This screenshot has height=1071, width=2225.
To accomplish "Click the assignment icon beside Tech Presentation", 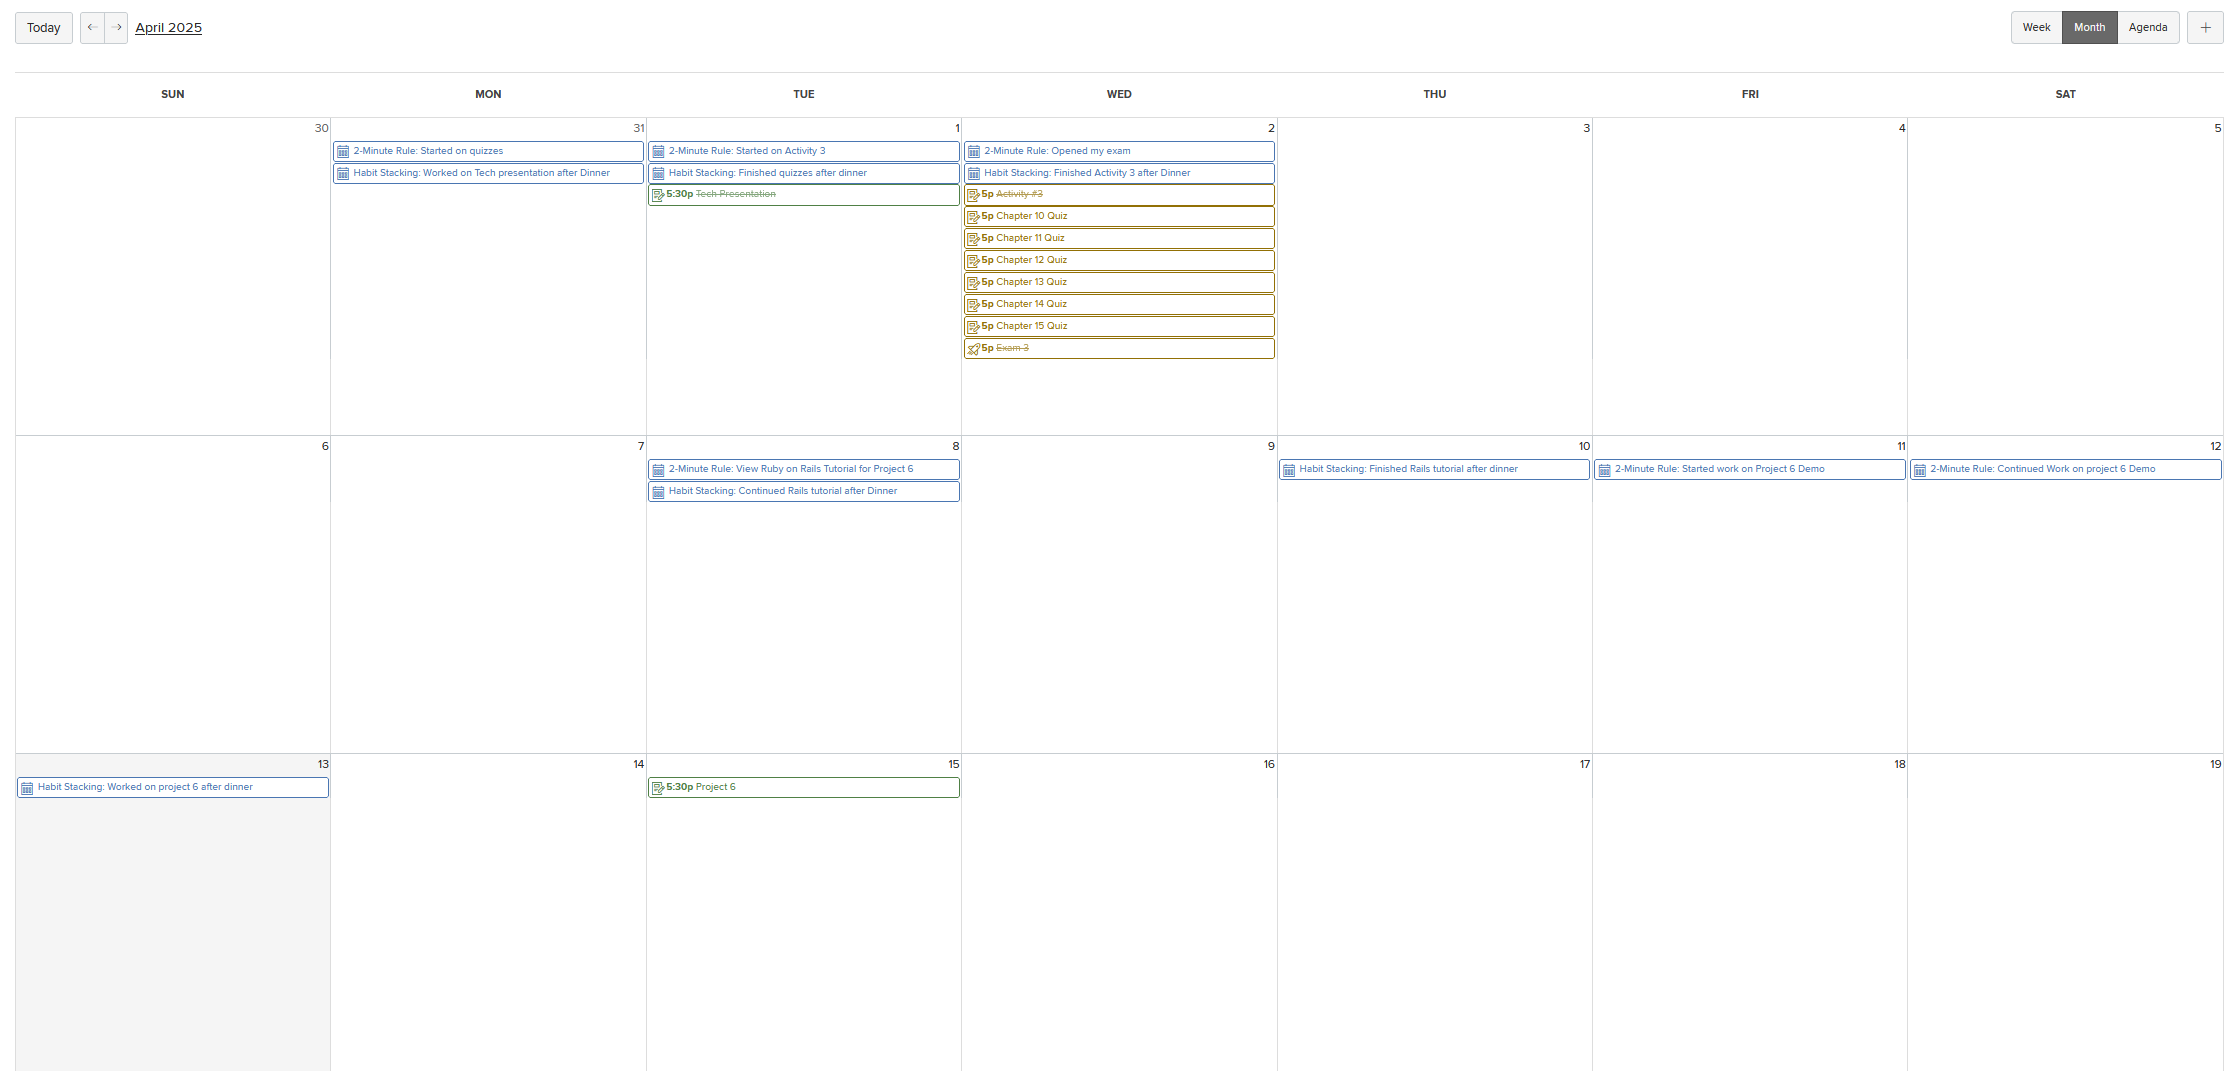I will [659, 194].
